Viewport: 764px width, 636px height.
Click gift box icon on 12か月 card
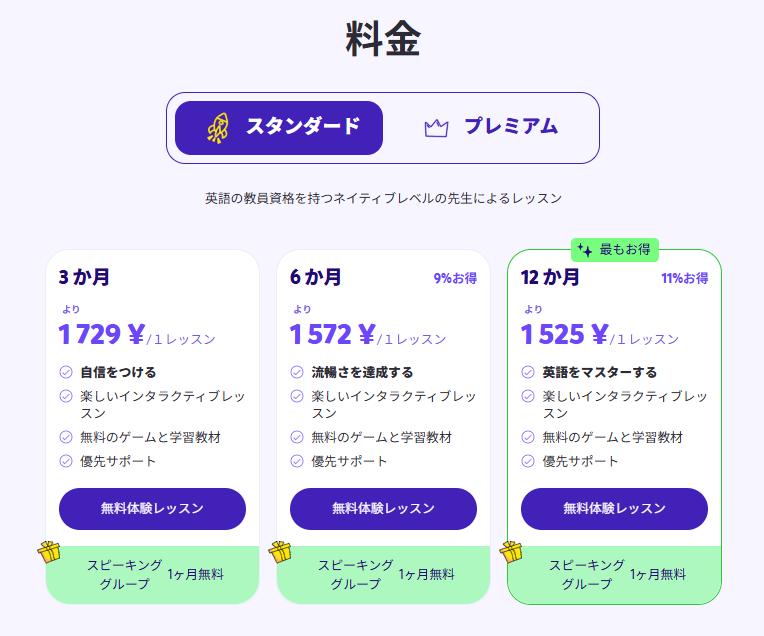[511, 552]
